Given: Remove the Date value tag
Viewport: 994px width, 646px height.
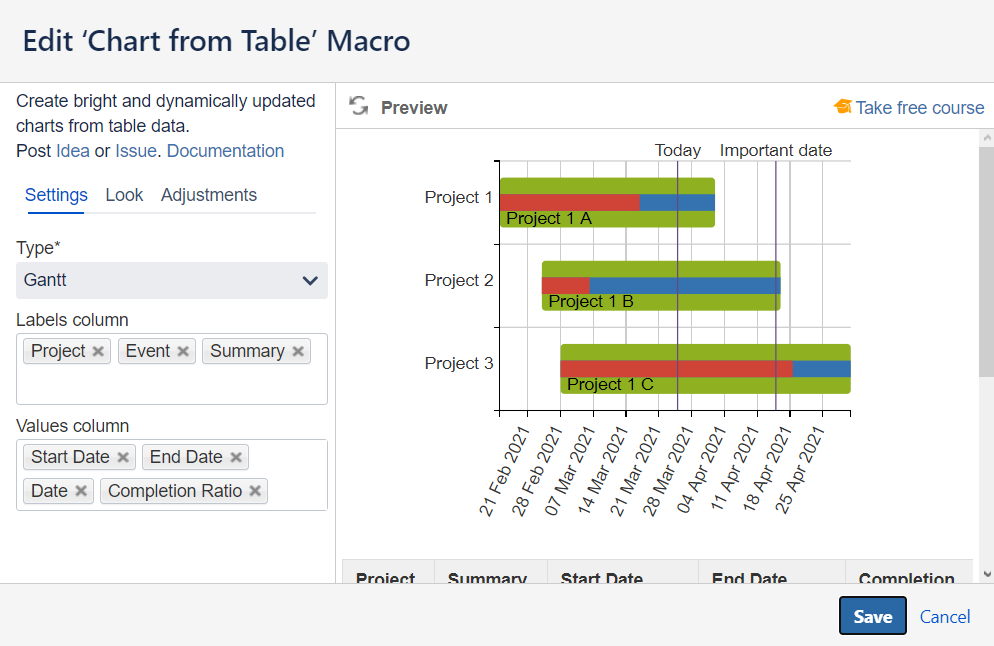Looking at the screenshot, I should tap(81, 491).
